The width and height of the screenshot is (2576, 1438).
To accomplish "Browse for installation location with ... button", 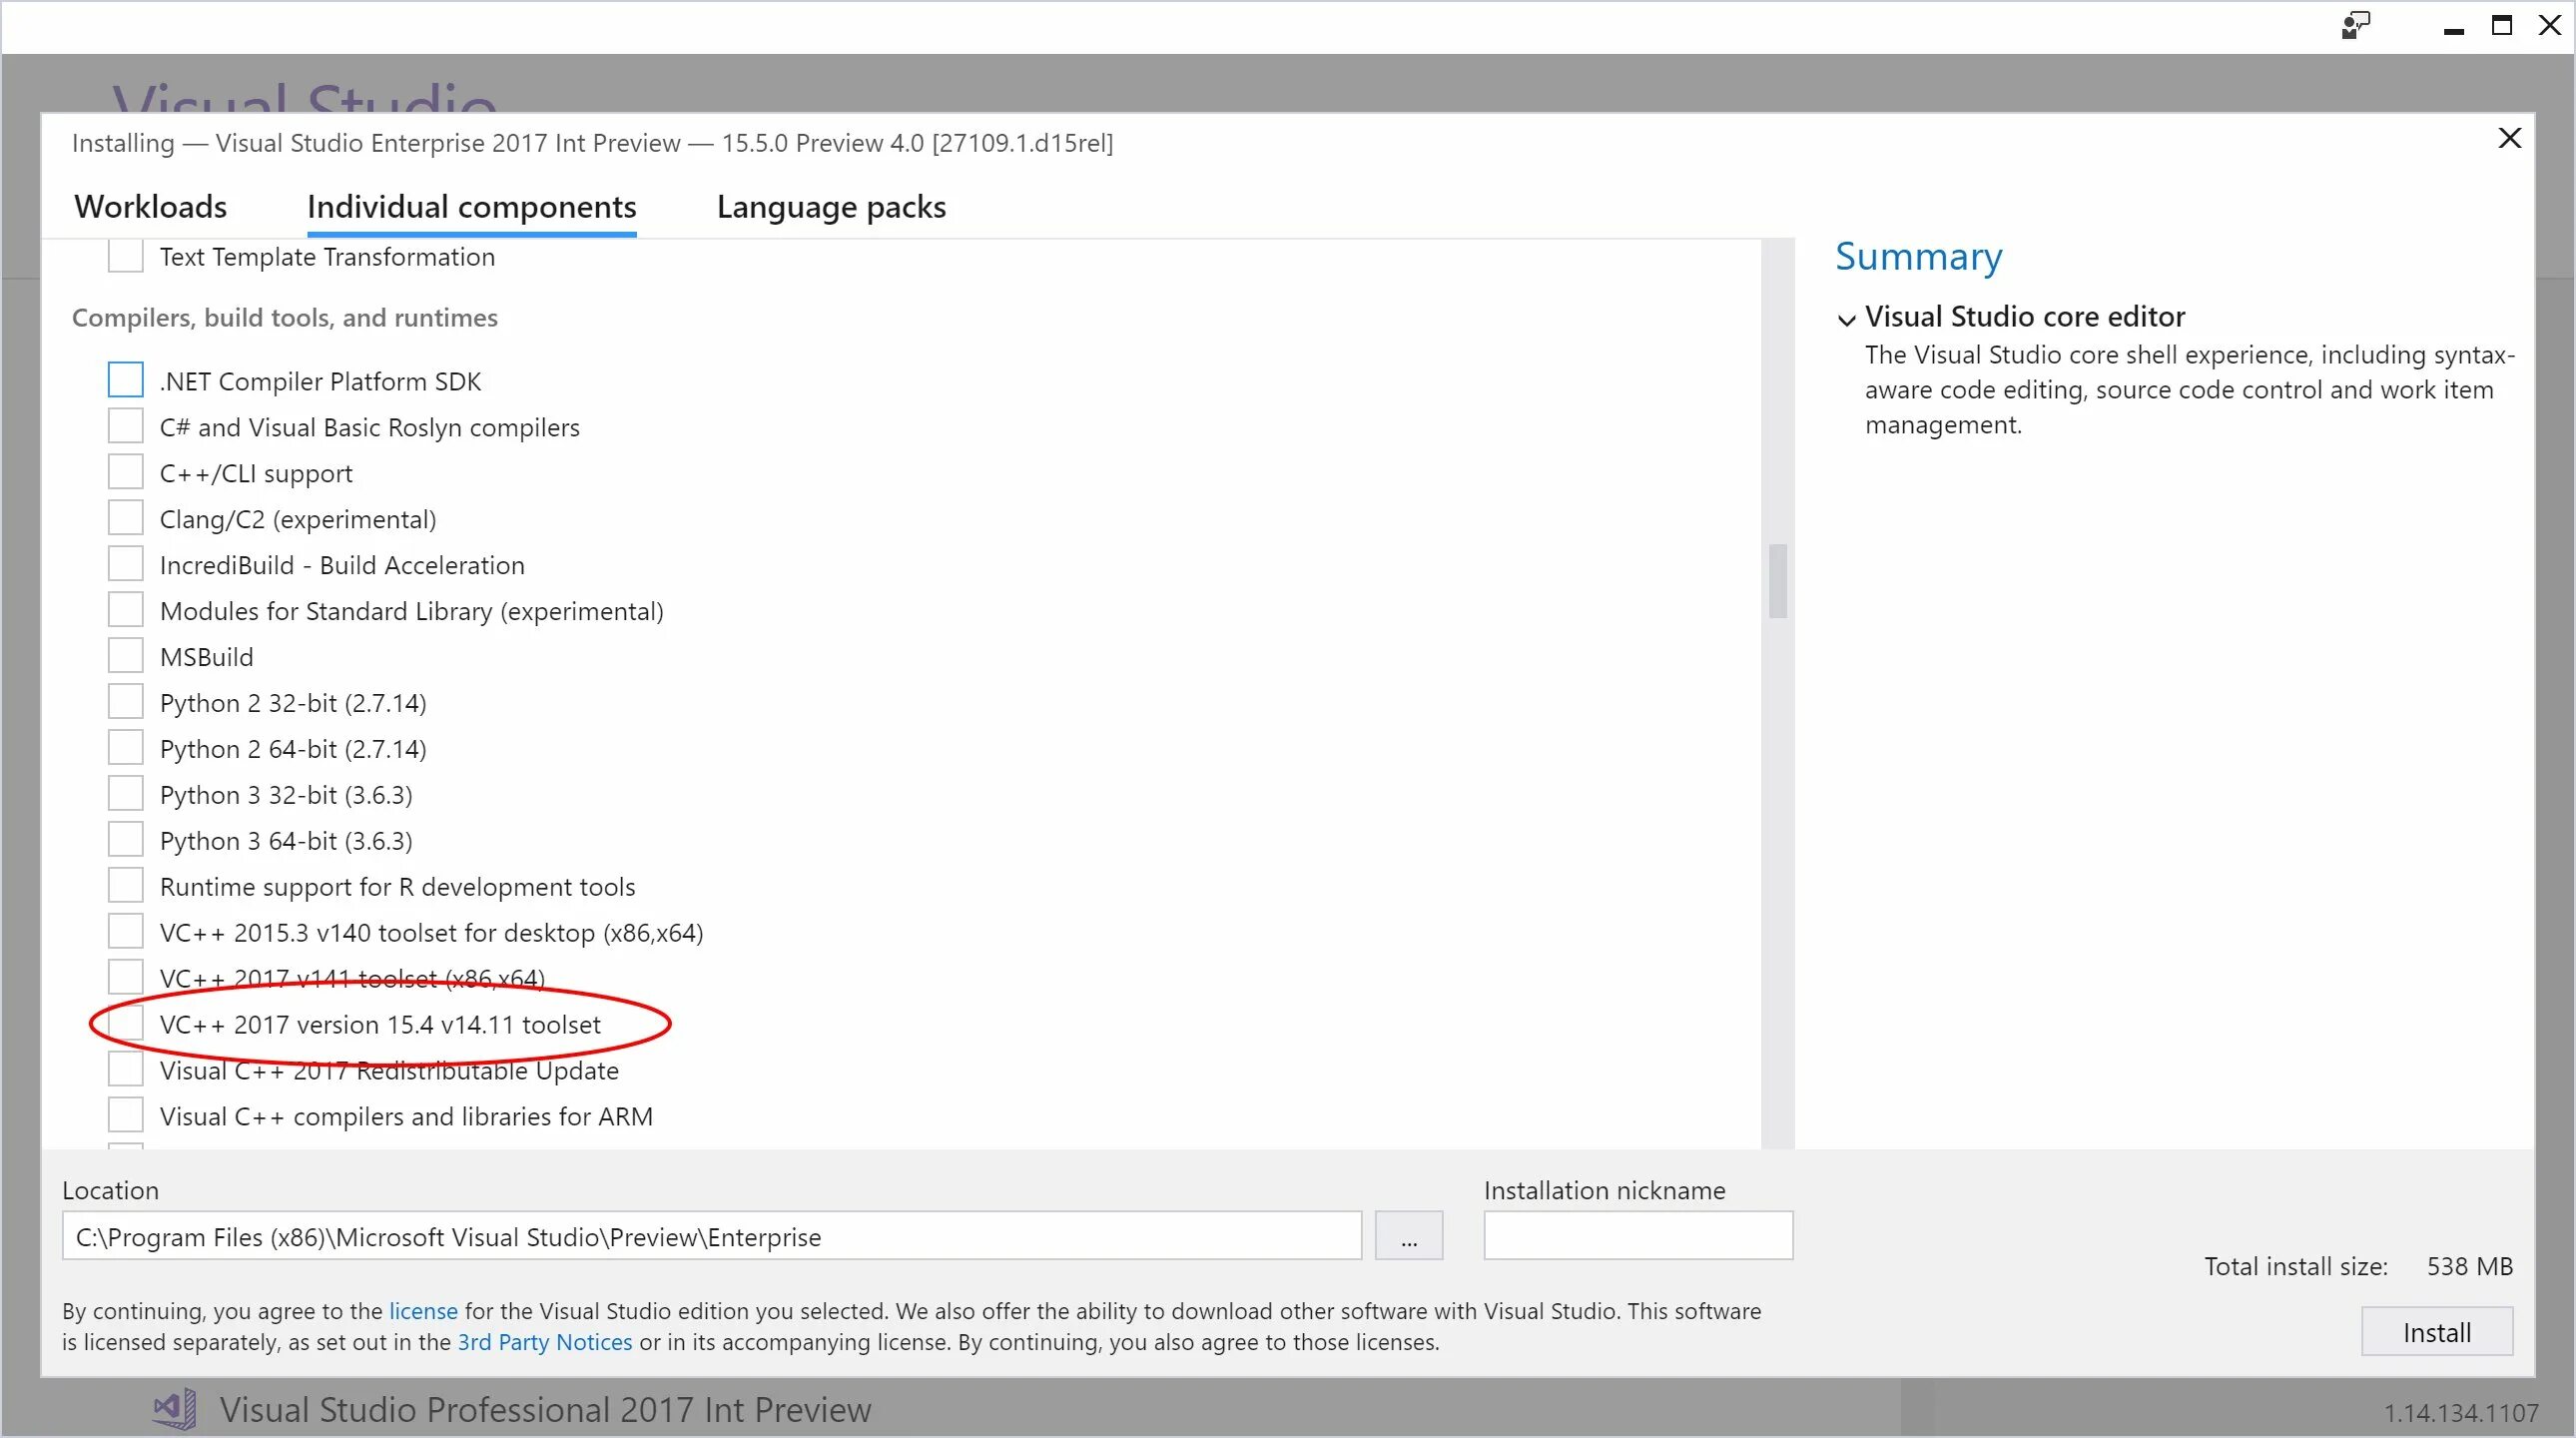I will click(x=1408, y=1236).
